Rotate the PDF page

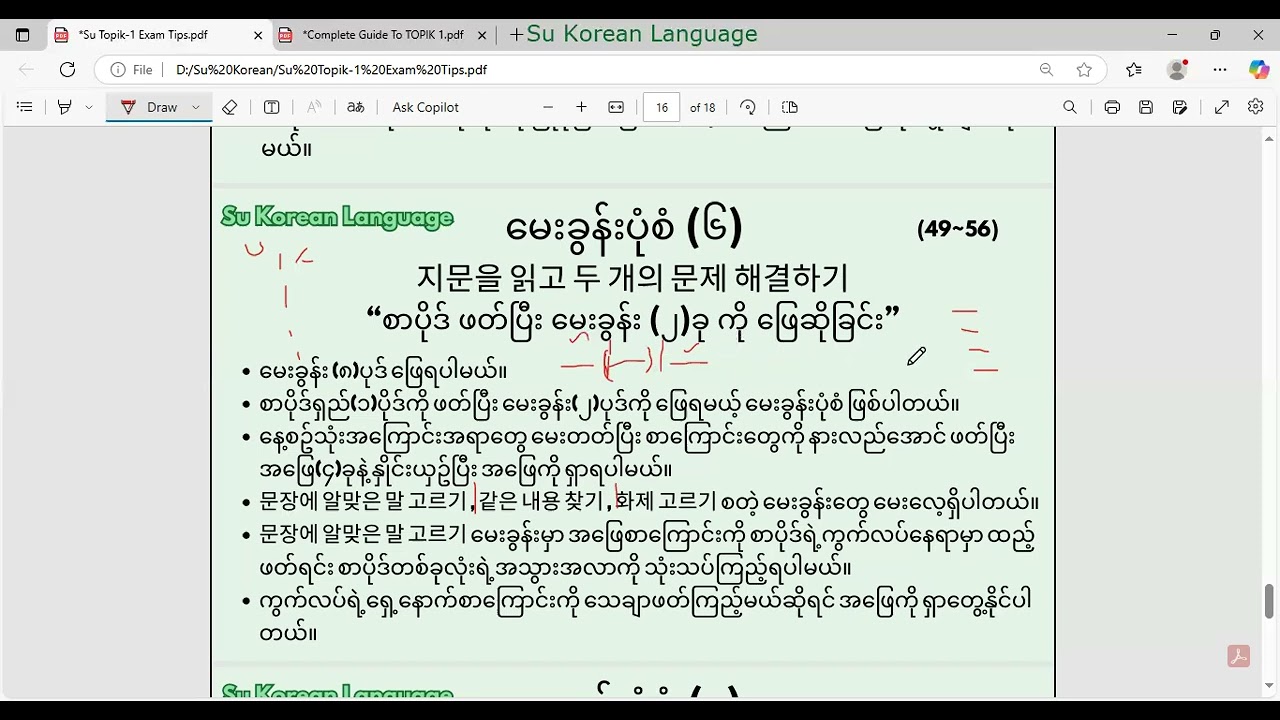point(748,107)
